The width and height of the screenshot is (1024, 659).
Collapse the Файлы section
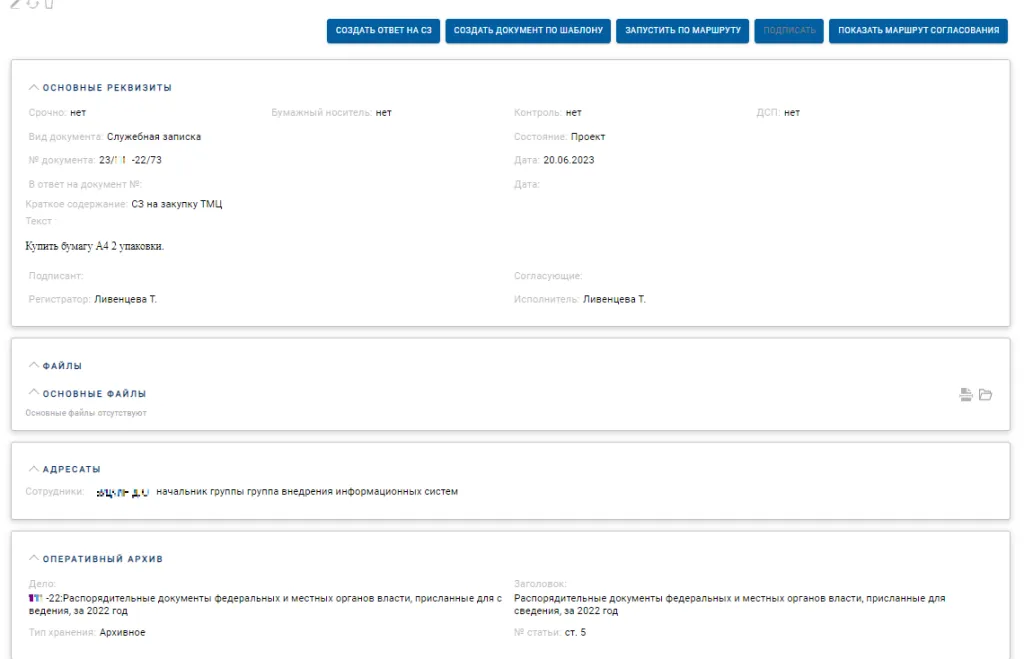34,366
